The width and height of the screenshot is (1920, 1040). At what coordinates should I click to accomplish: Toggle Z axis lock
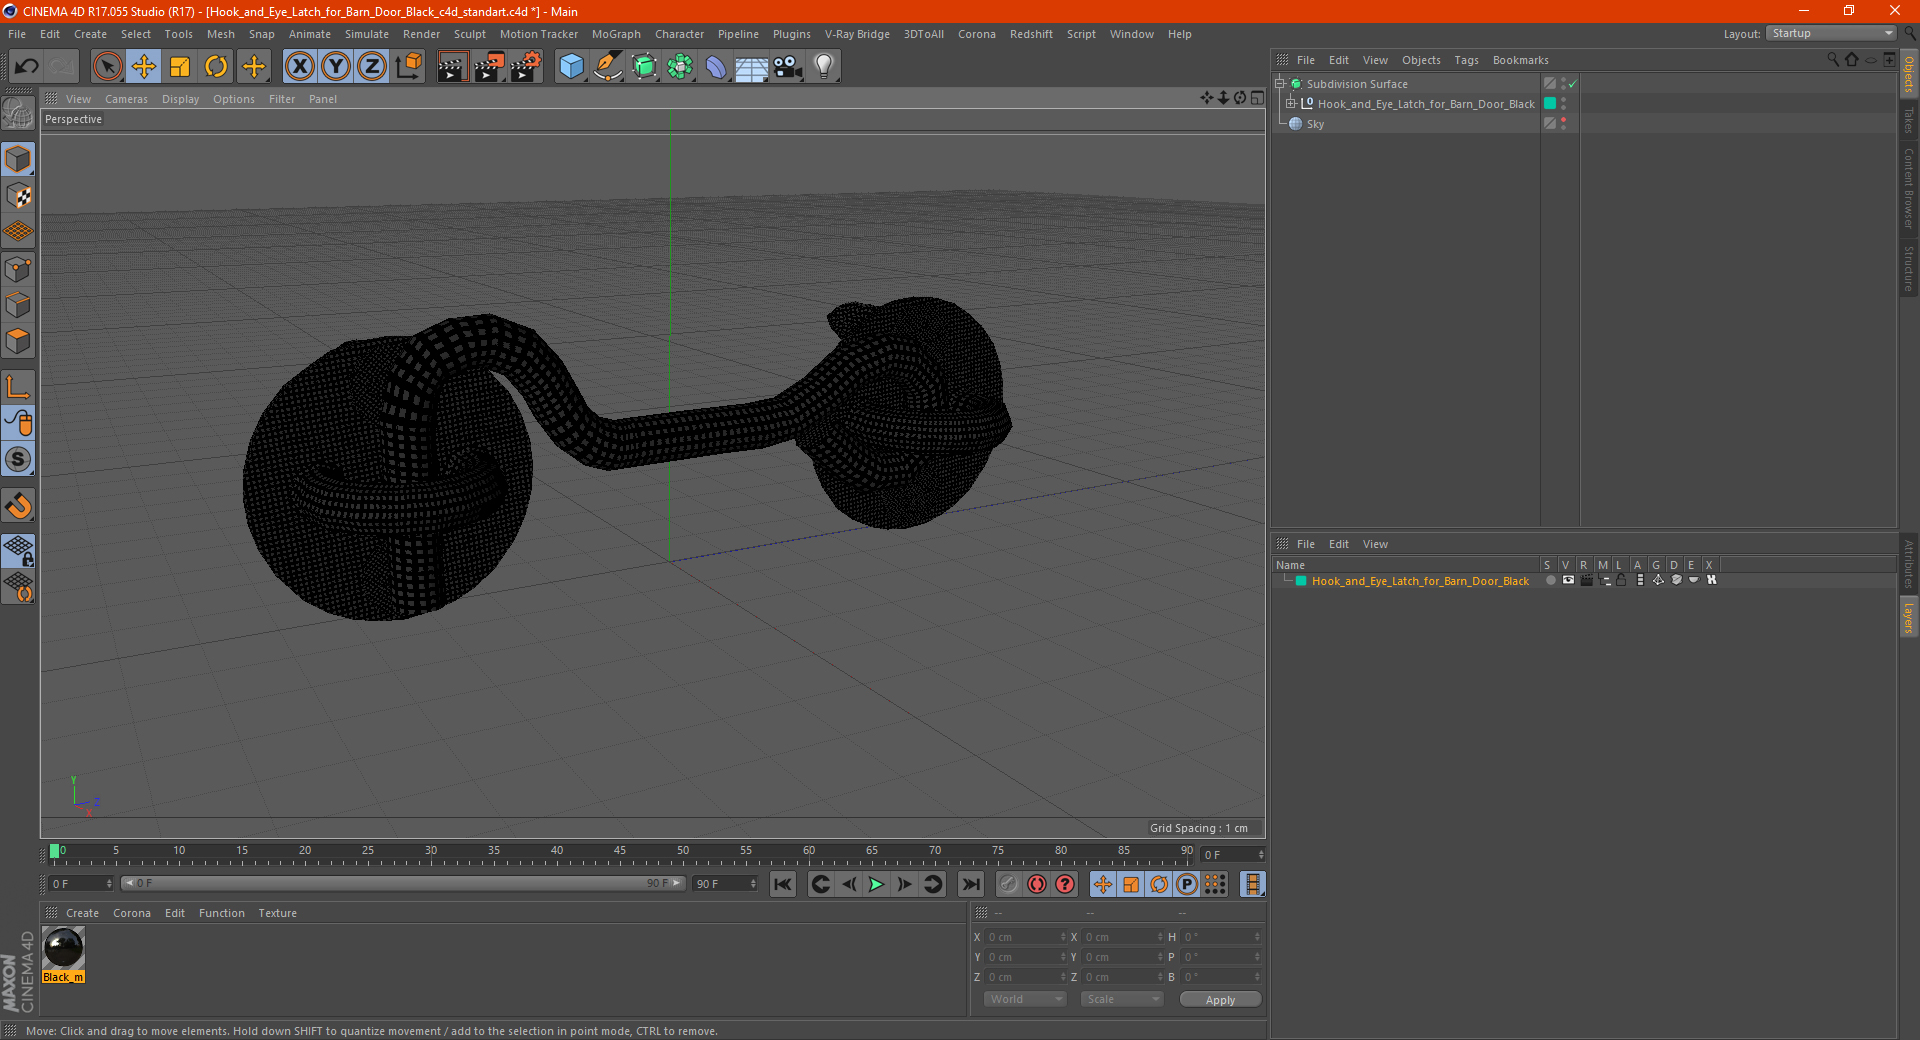click(x=372, y=67)
